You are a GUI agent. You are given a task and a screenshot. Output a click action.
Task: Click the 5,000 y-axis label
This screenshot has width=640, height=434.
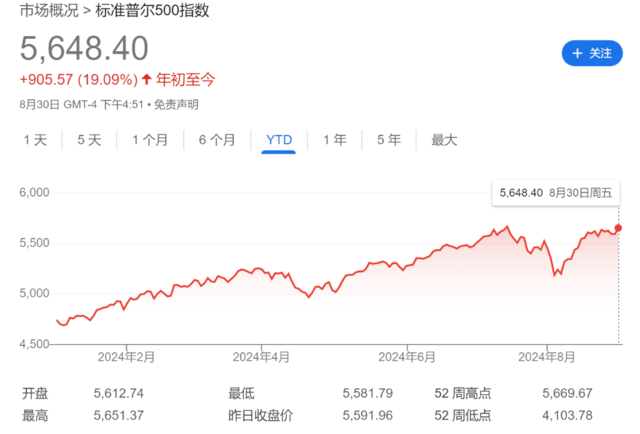point(34,293)
